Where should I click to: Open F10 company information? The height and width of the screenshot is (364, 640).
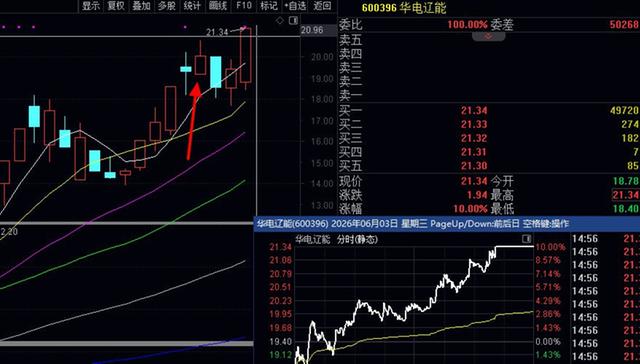point(244,6)
